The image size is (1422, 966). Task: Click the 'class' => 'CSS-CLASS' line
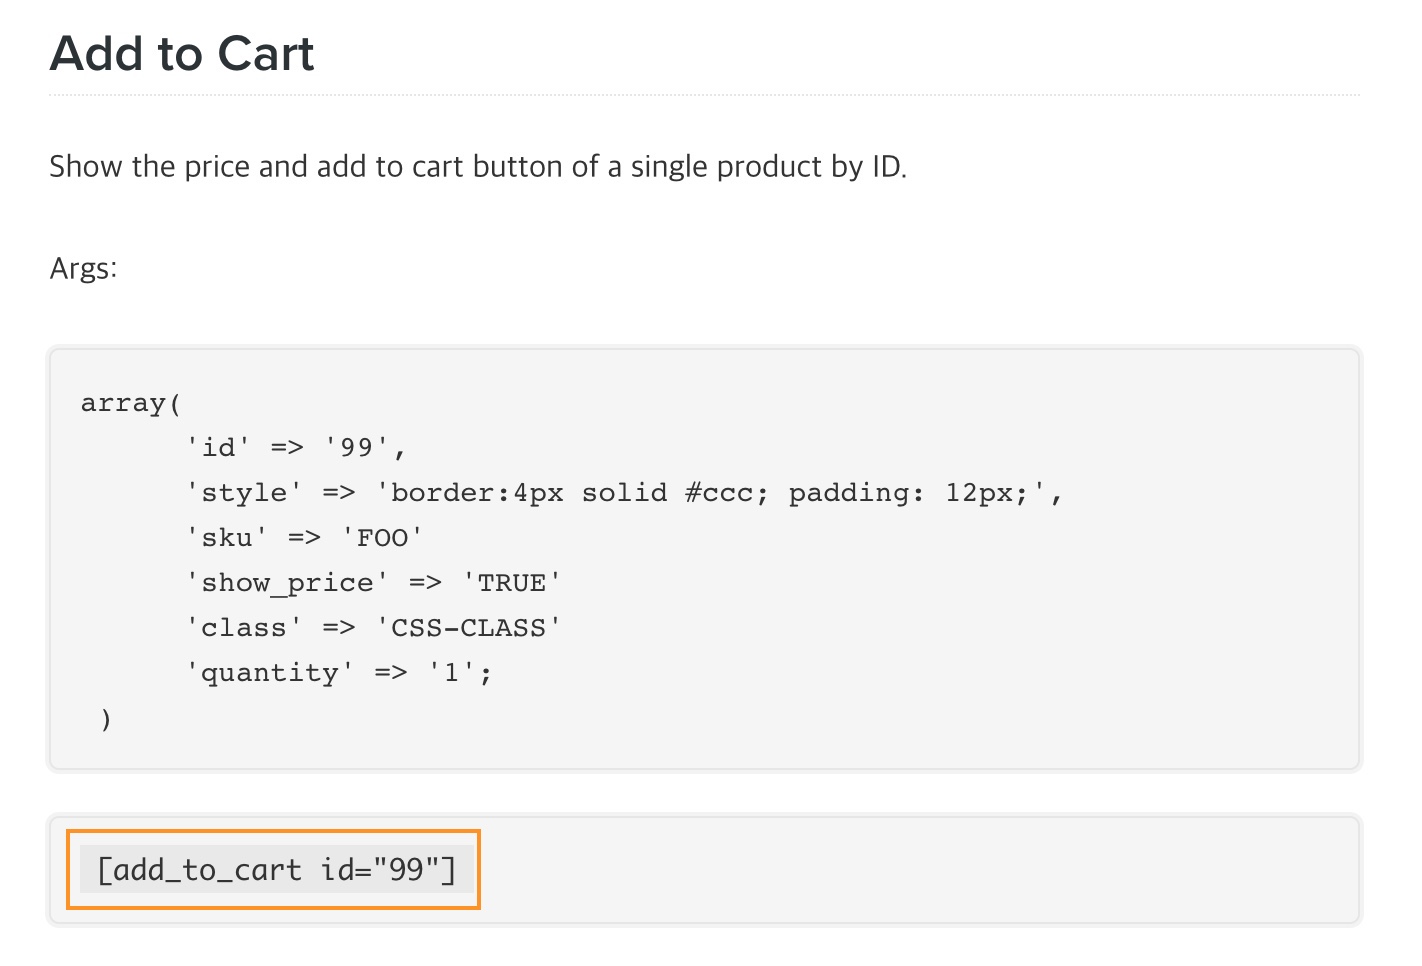[373, 628]
